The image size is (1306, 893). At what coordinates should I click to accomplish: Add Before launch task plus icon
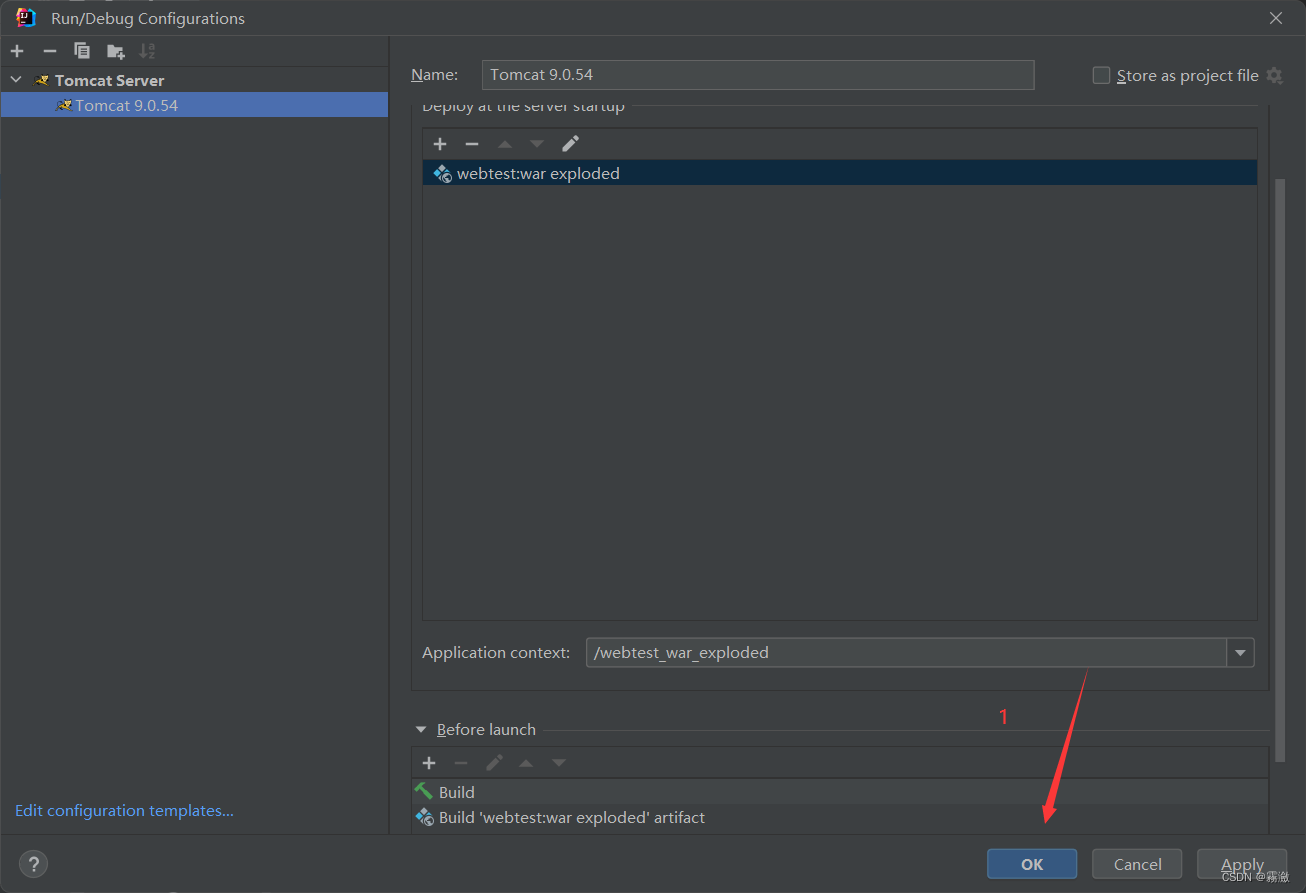pyautogui.click(x=429, y=763)
